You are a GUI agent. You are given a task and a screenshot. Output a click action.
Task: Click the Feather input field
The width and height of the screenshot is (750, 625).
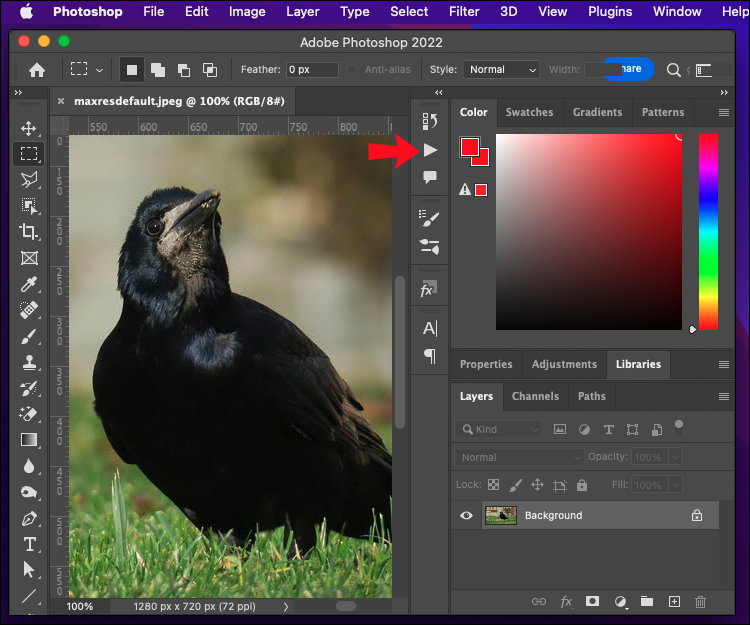pyautogui.click(x=312, y=70)
